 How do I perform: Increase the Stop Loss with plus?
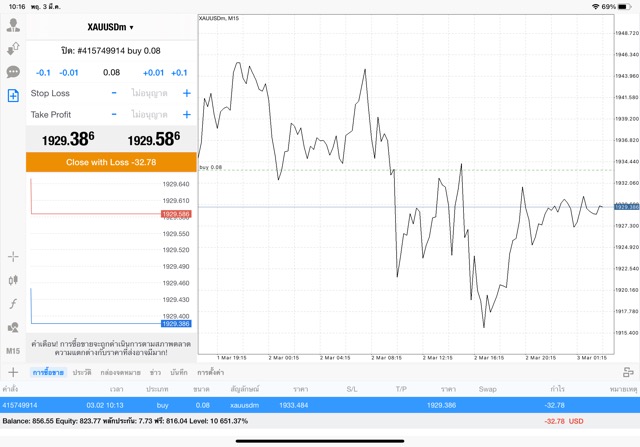click(x=186, y=93)
